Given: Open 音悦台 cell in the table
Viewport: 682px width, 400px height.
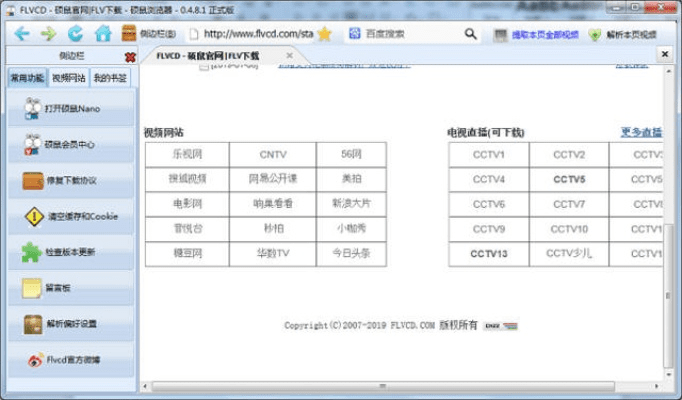Looking at the screenshot, I should tap(187, 229).
